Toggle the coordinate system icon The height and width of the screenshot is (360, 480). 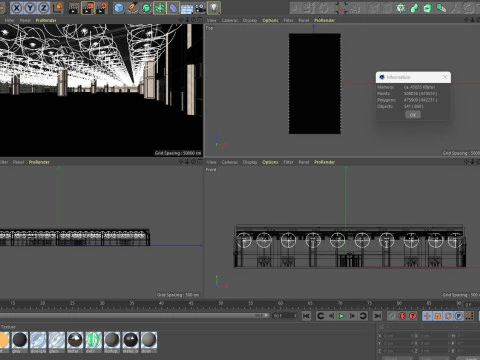[58, 8]
